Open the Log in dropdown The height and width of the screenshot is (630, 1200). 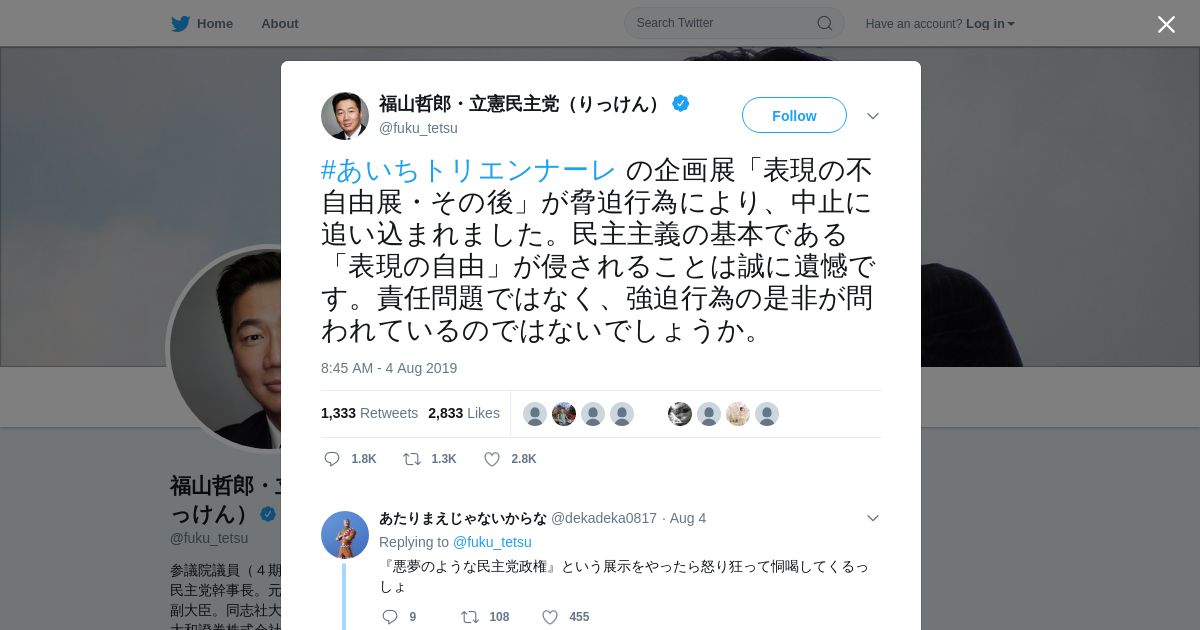(x=990, y=24)
